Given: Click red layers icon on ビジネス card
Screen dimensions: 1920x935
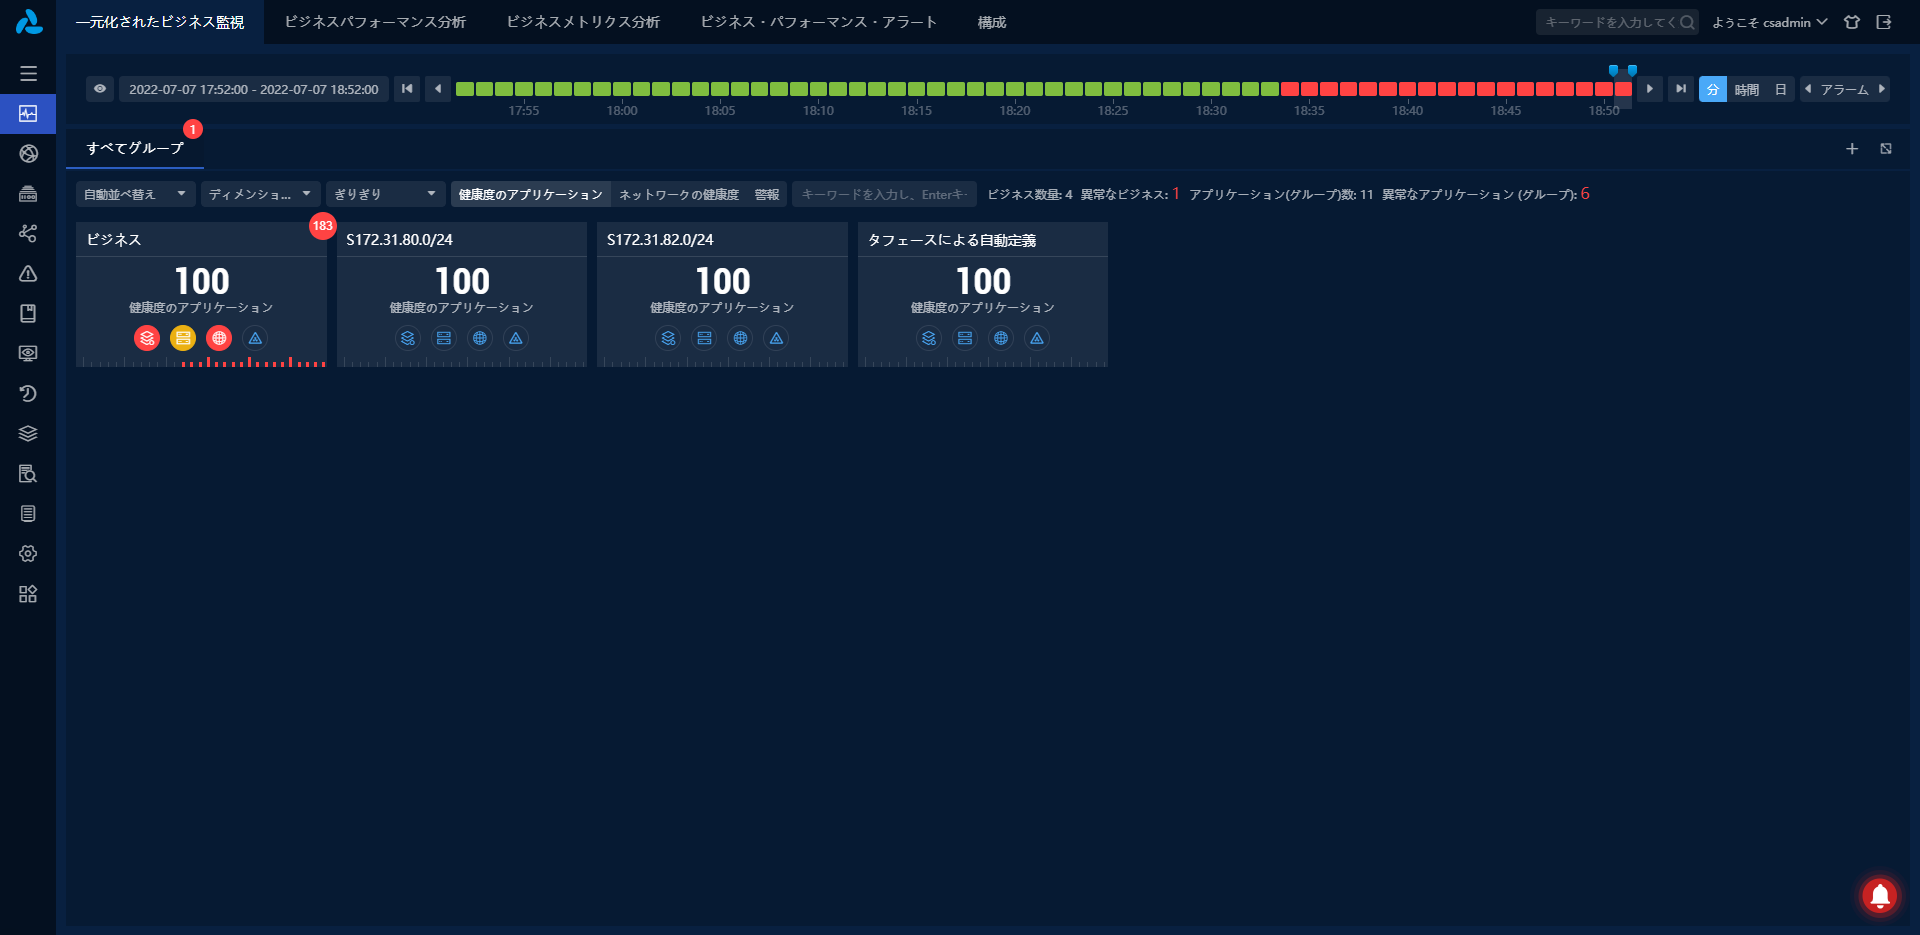Looking at the screenshot, I should click(147, 338).
